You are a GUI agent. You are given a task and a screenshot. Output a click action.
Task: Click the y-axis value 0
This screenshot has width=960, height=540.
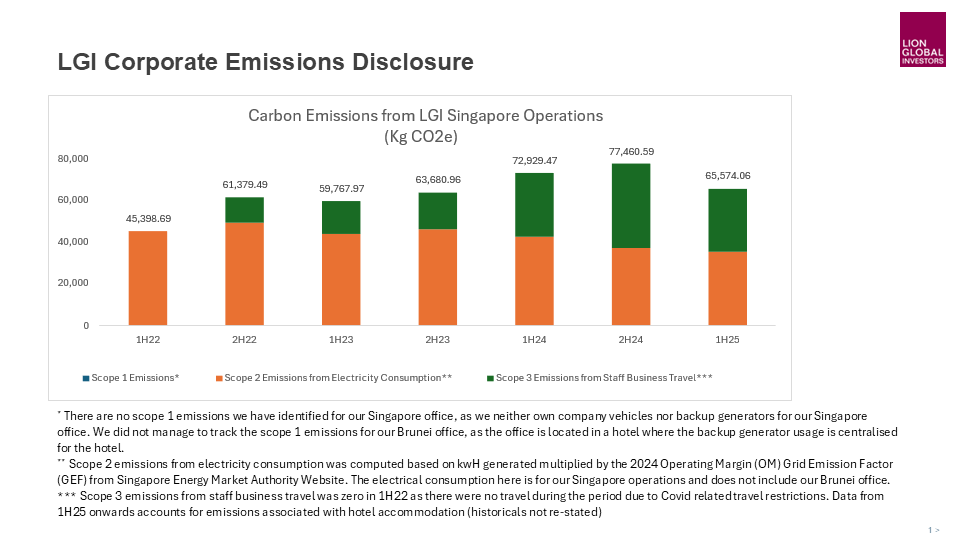[x=86, y=326]
